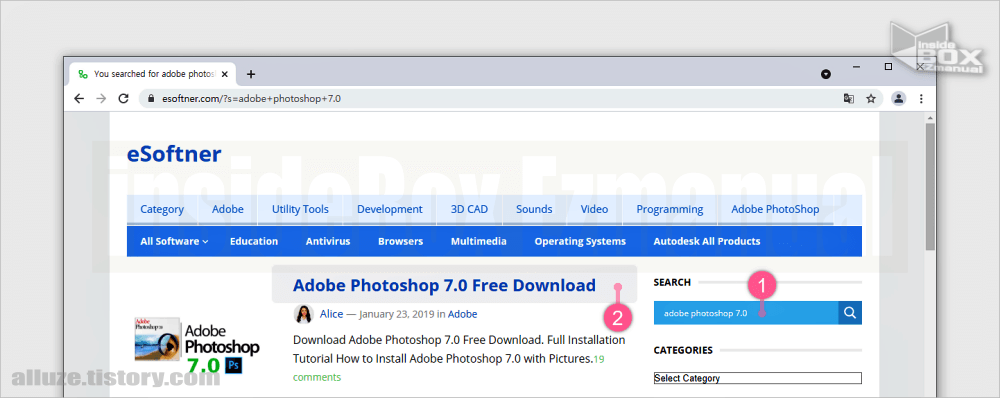Open Autodesk All Products category
The height and width of the screenshot is (398, 1000).
coord(707,241)
